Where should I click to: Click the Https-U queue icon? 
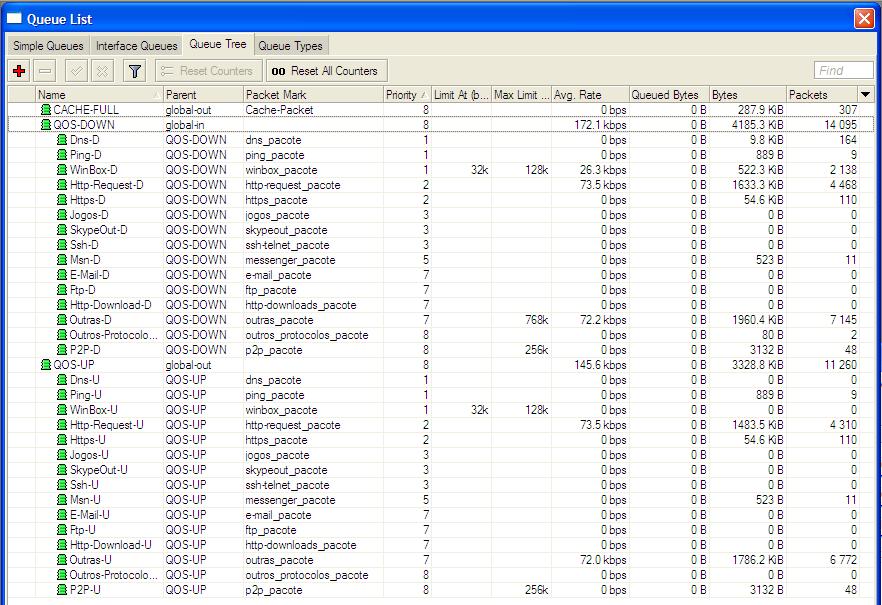[62, 440]
